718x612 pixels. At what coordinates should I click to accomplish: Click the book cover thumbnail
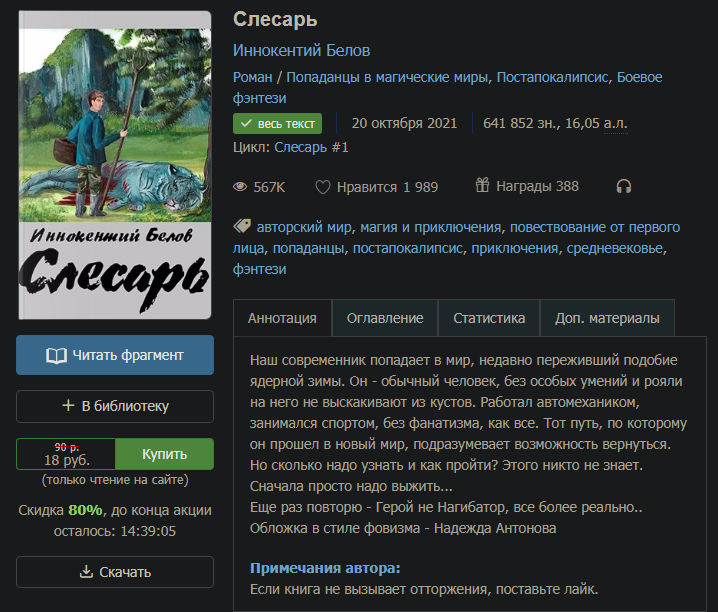pyautogui.click(x=115, y=165)
